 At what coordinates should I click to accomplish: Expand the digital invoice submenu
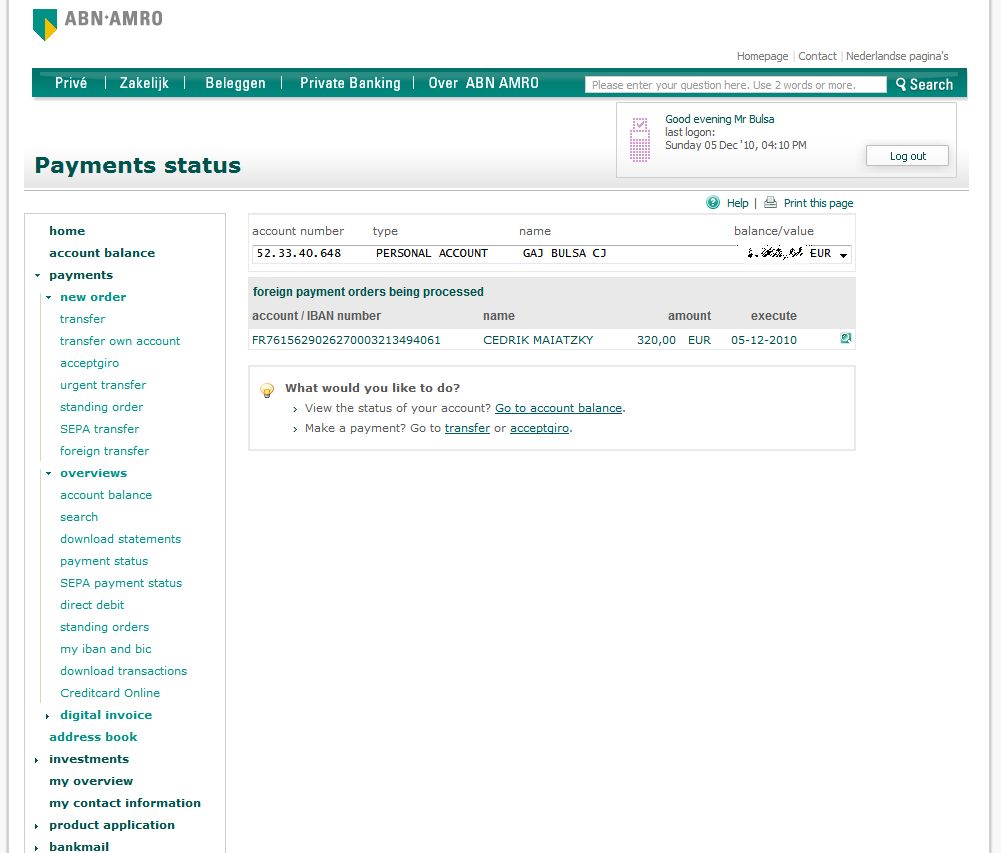click(x=48, y=716)
